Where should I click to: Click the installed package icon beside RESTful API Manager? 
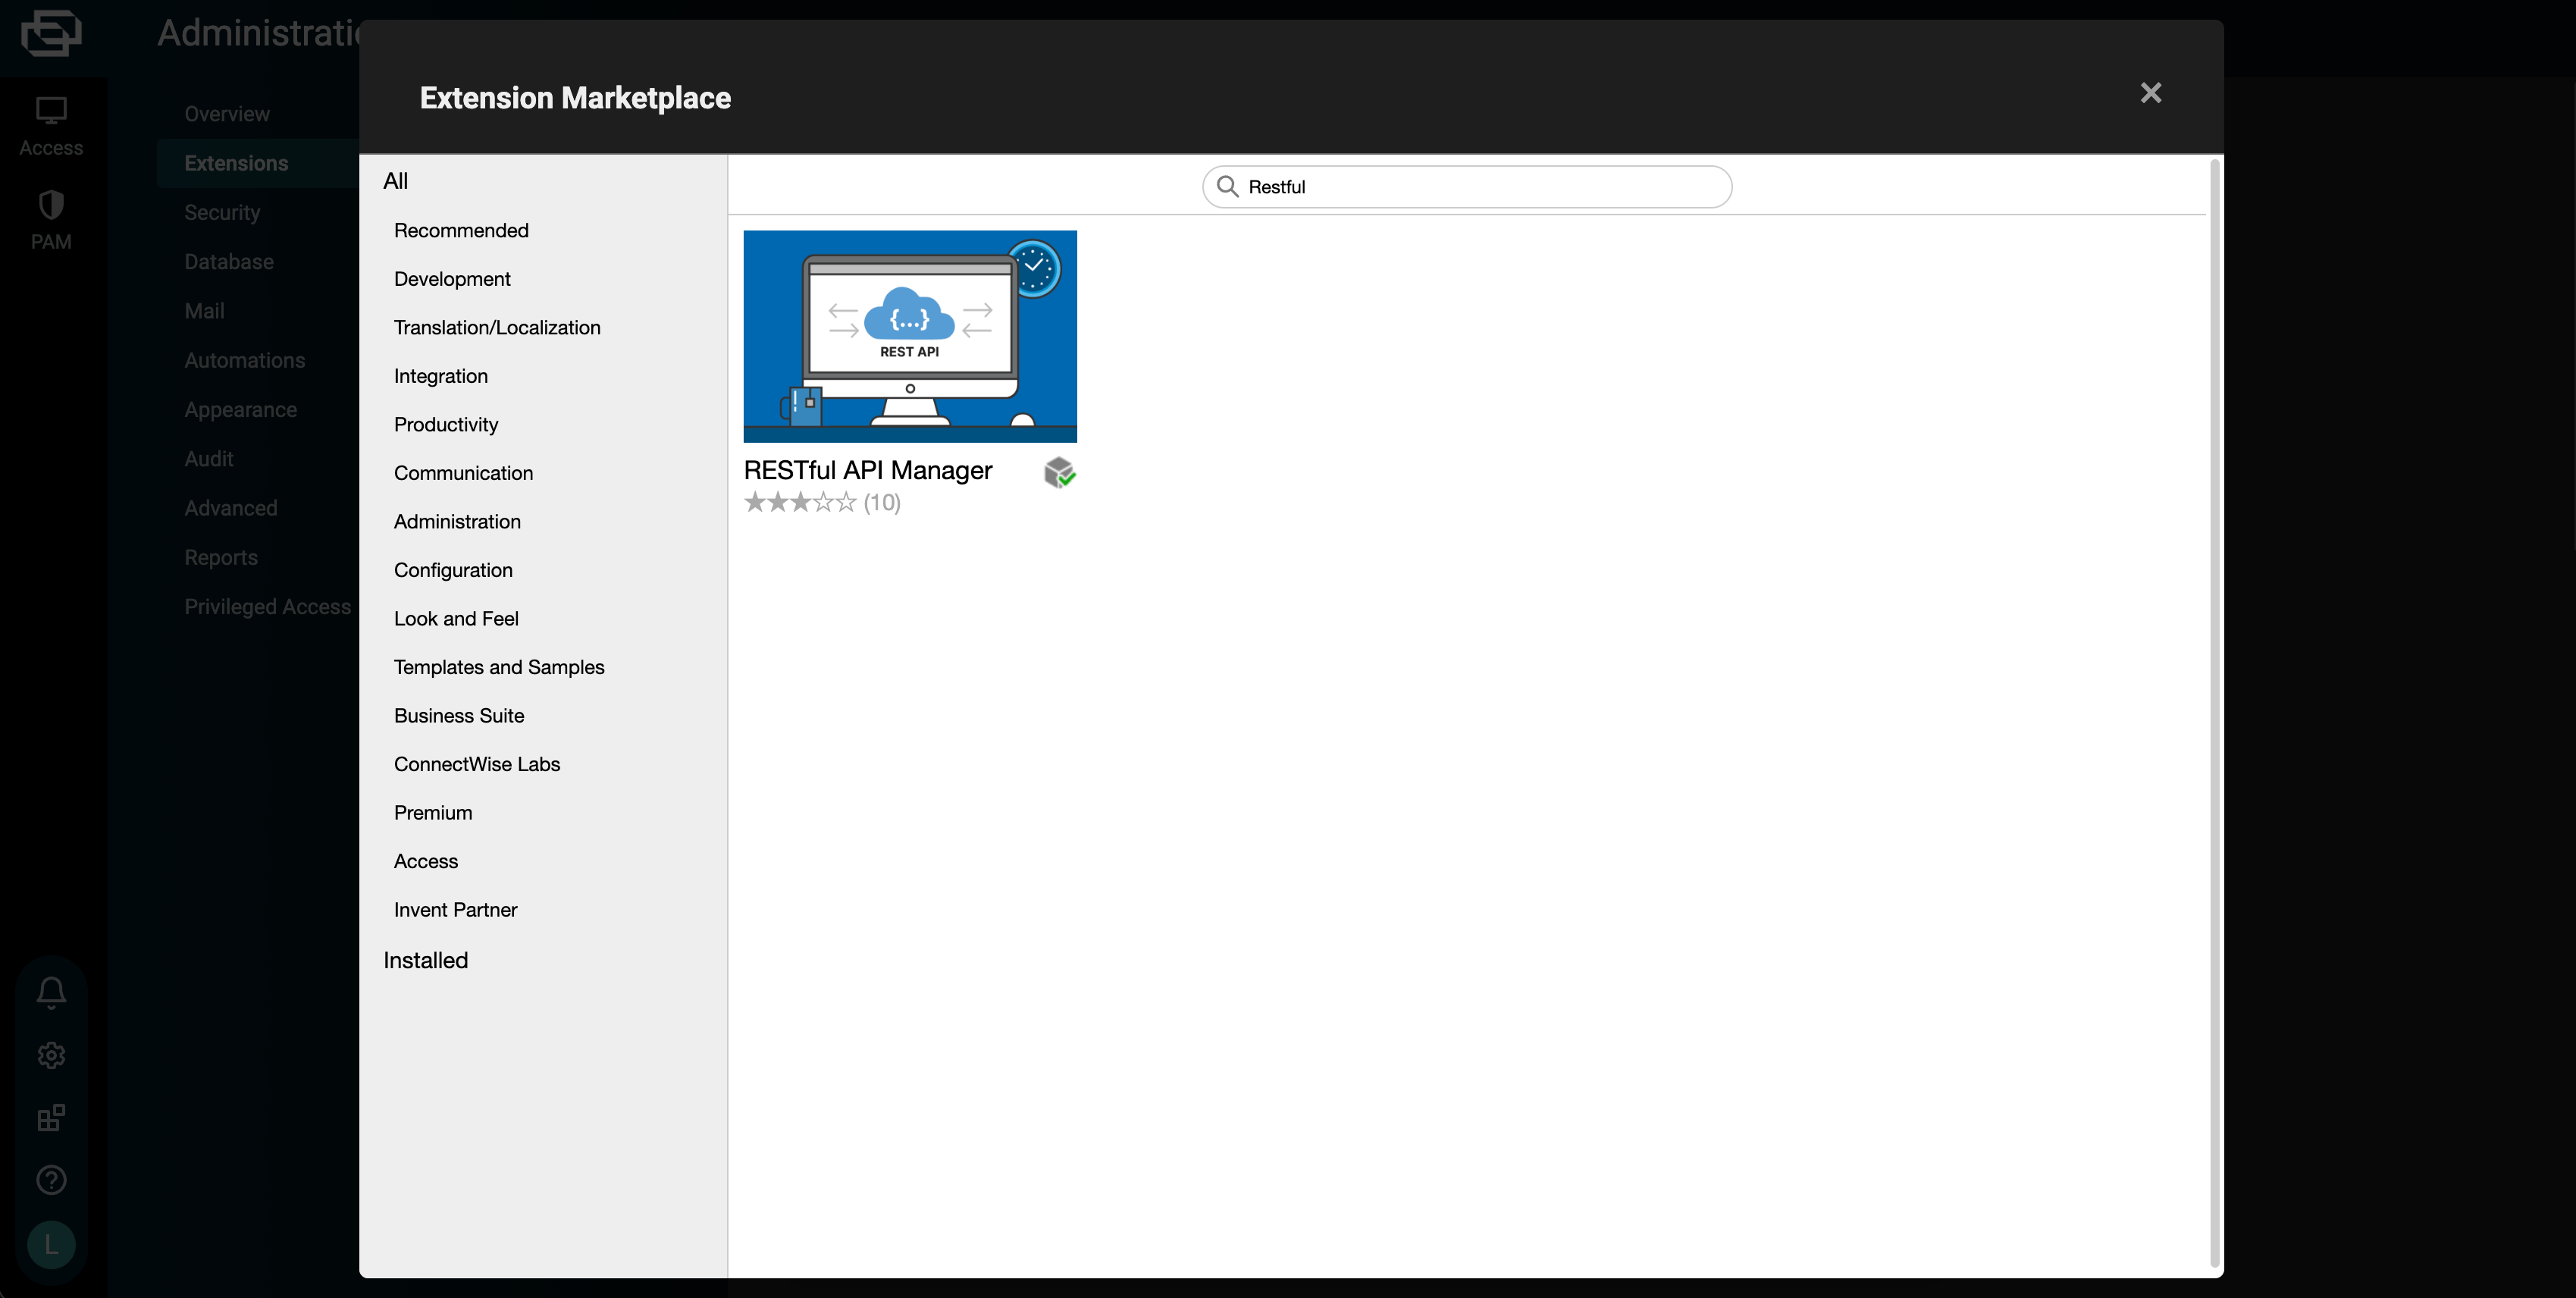point(1059,472)
